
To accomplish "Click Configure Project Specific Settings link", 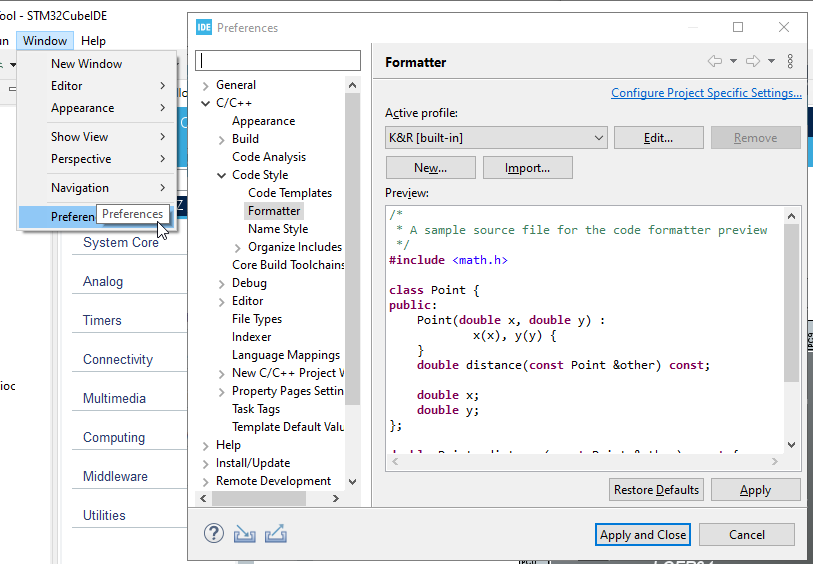I will pyautogui.click(x=706, y=93).
